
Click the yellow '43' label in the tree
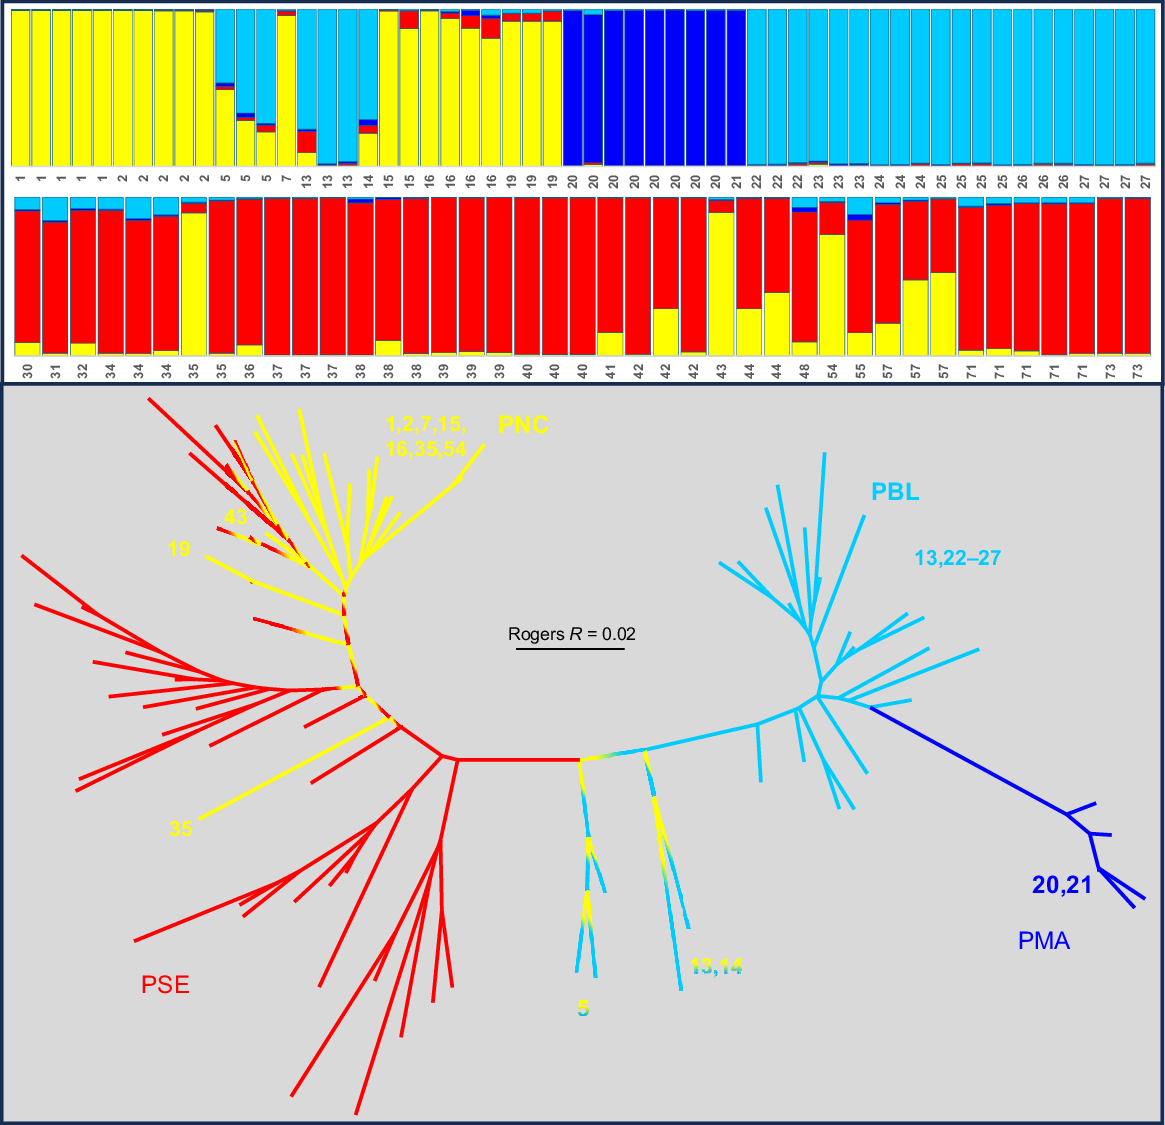click(235, 517)
